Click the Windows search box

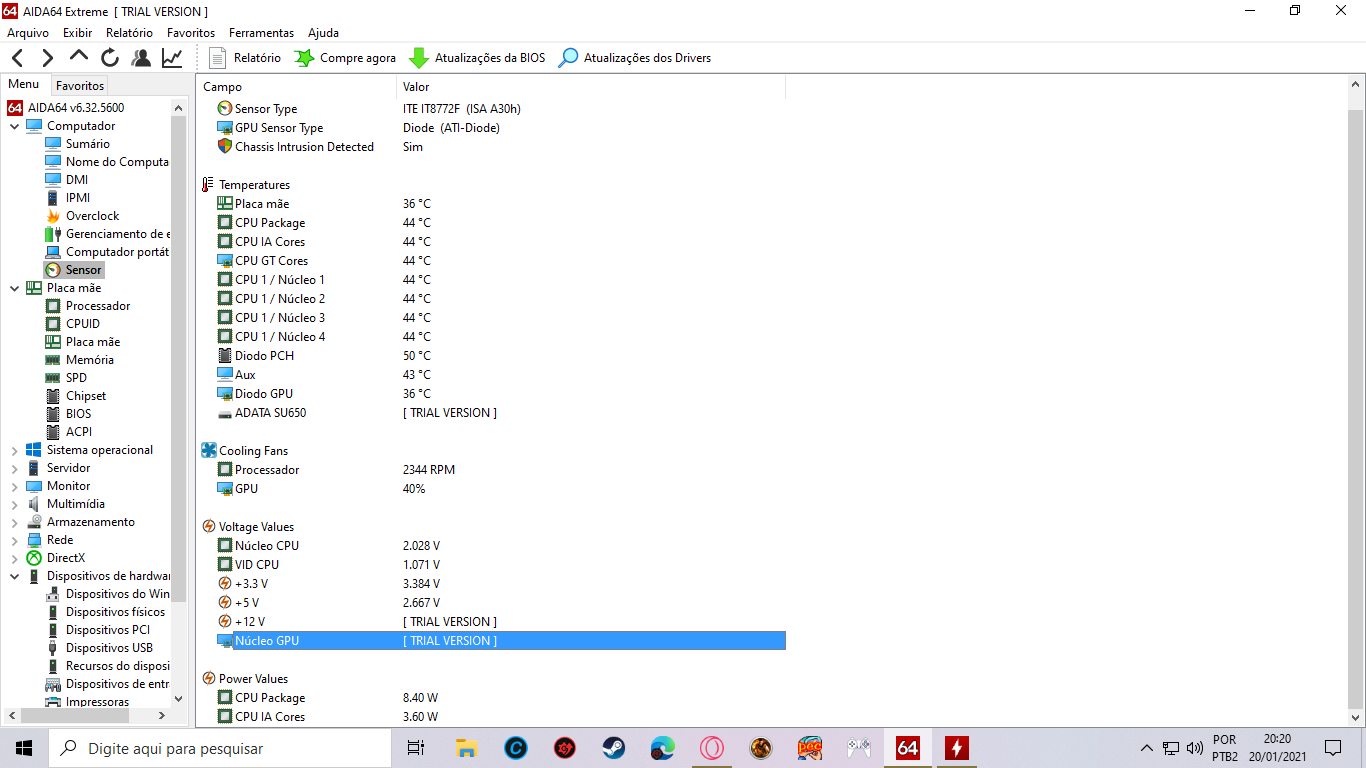[x=219, y=748]
